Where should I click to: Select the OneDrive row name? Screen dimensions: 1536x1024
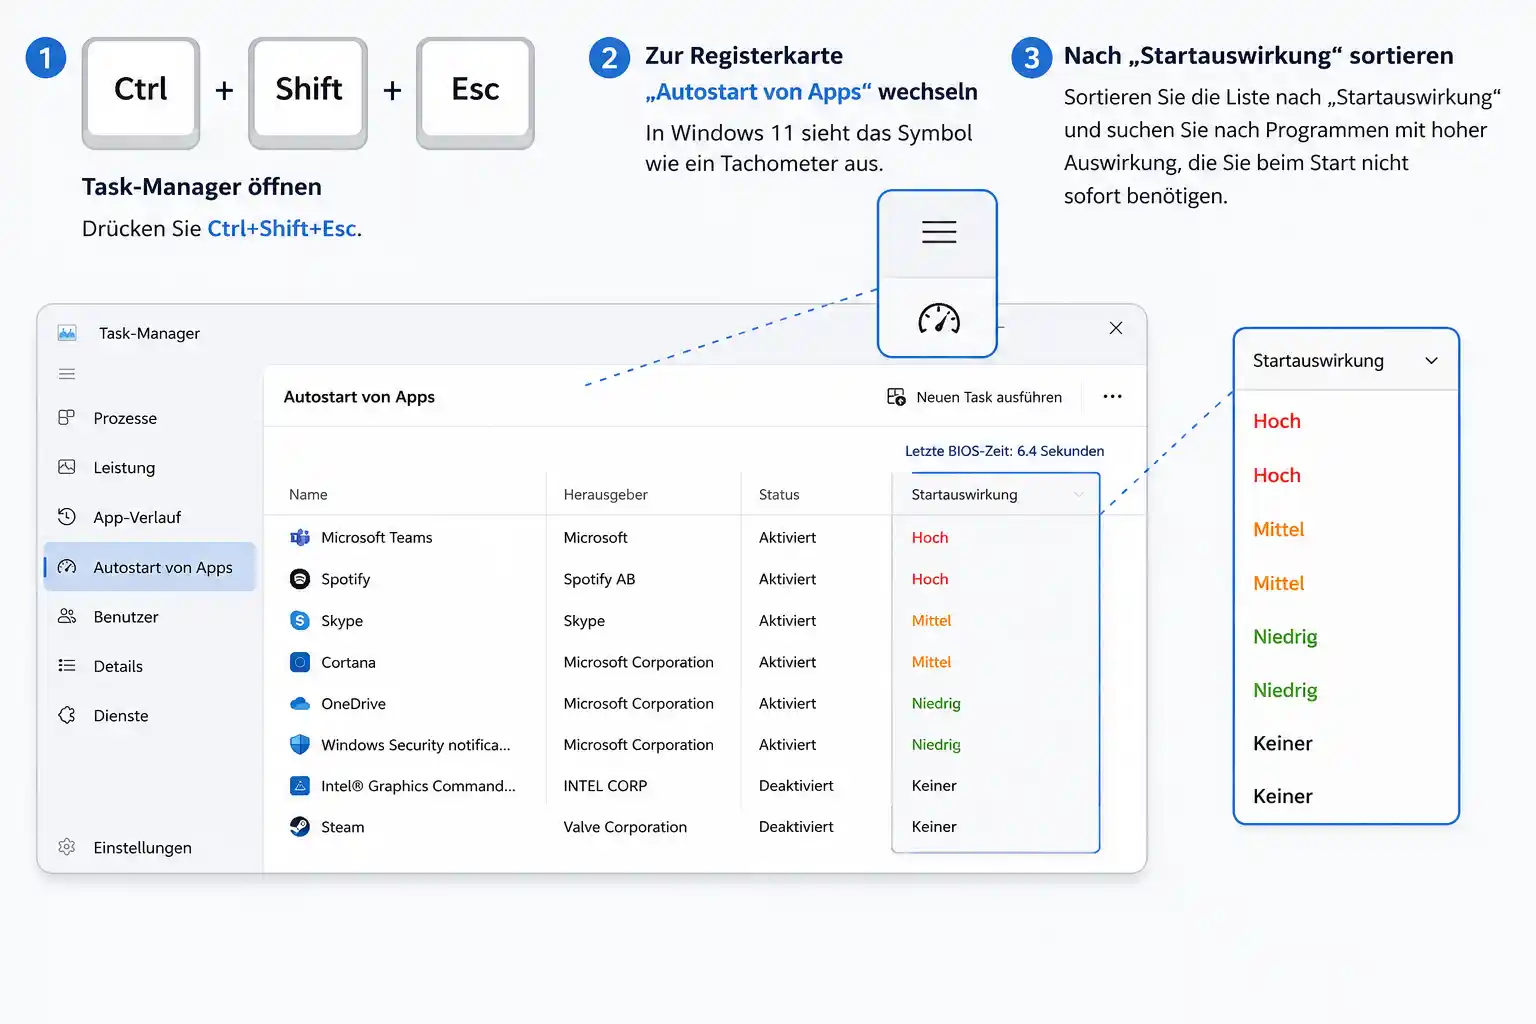(x=353, y=704)
